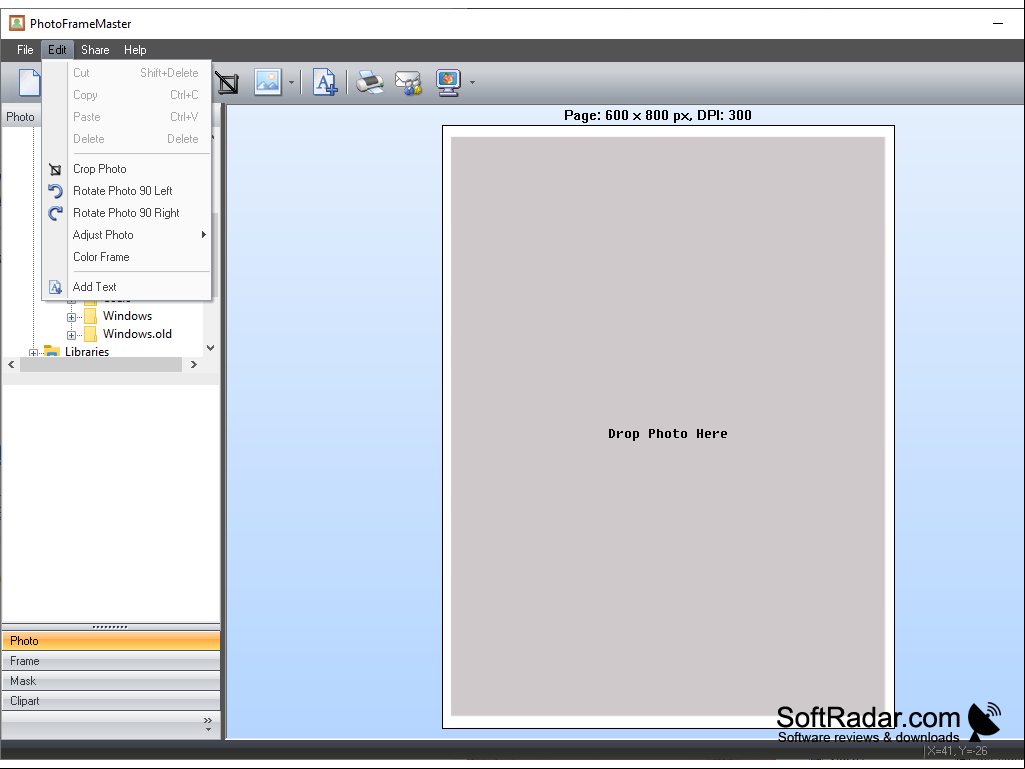Open the Adjust Photo submenu
The height and width of the screenshot is (769, 1025).
(x=127, y=235)
